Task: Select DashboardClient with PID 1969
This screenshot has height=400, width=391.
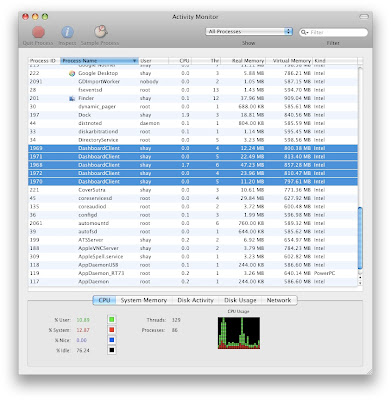Action: tap(193, 148)
